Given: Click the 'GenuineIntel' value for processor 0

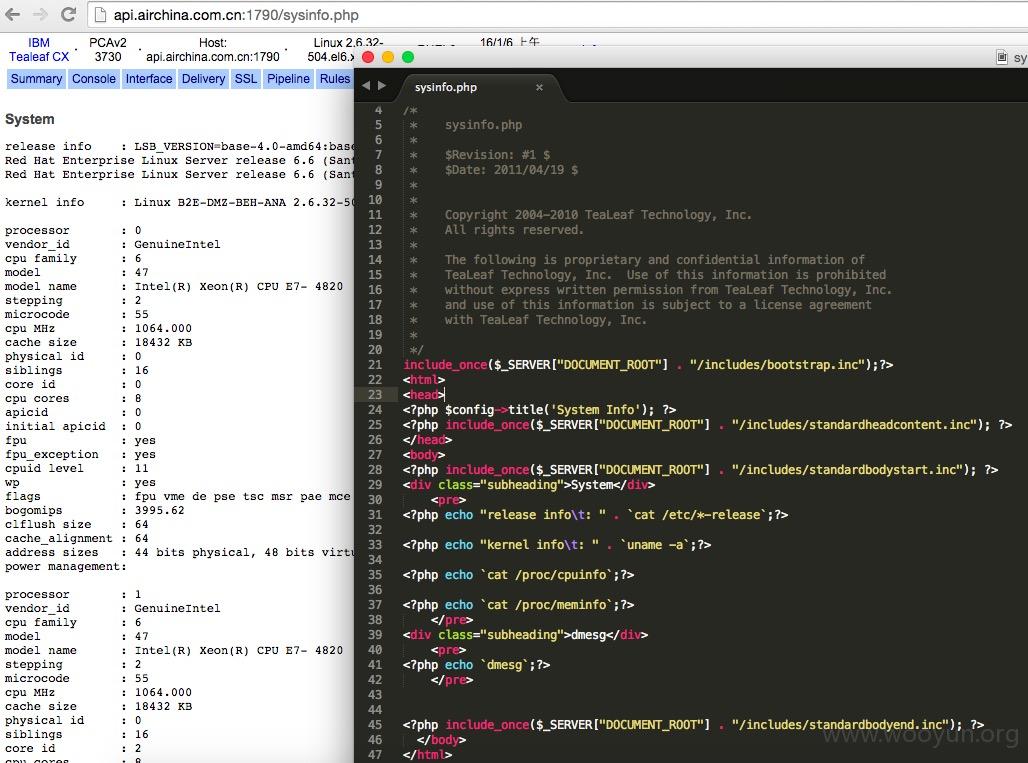Looking at the screenshot, I should 177,245.
